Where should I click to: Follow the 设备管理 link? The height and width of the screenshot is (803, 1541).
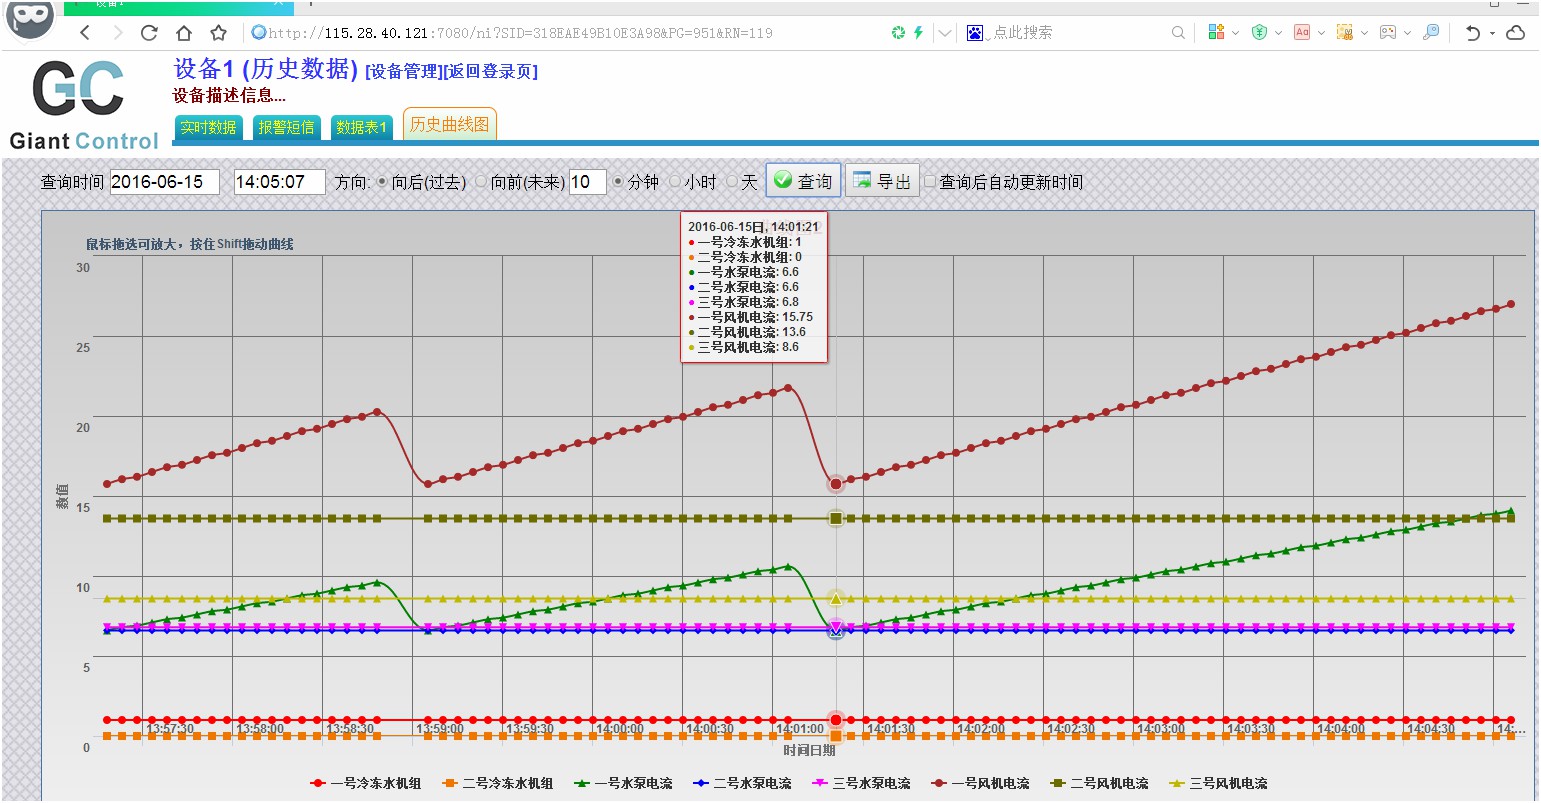tap(403, 71)
